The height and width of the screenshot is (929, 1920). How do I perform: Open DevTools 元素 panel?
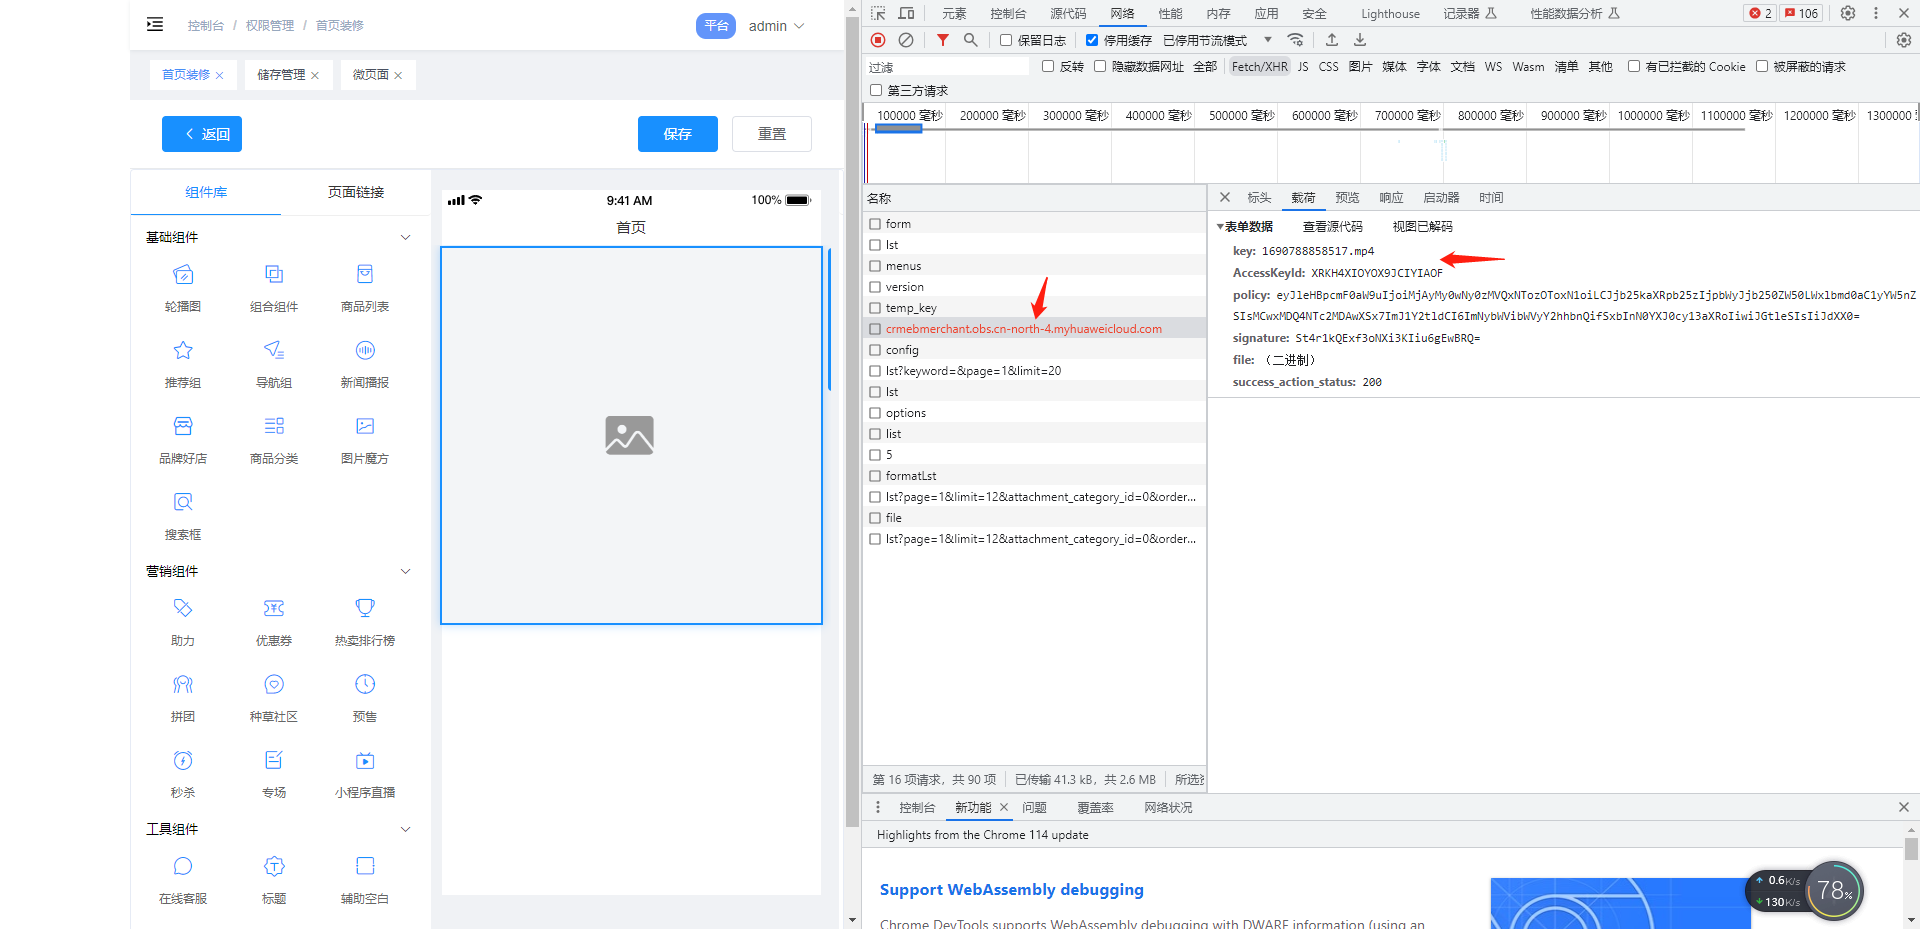point(954,13)
